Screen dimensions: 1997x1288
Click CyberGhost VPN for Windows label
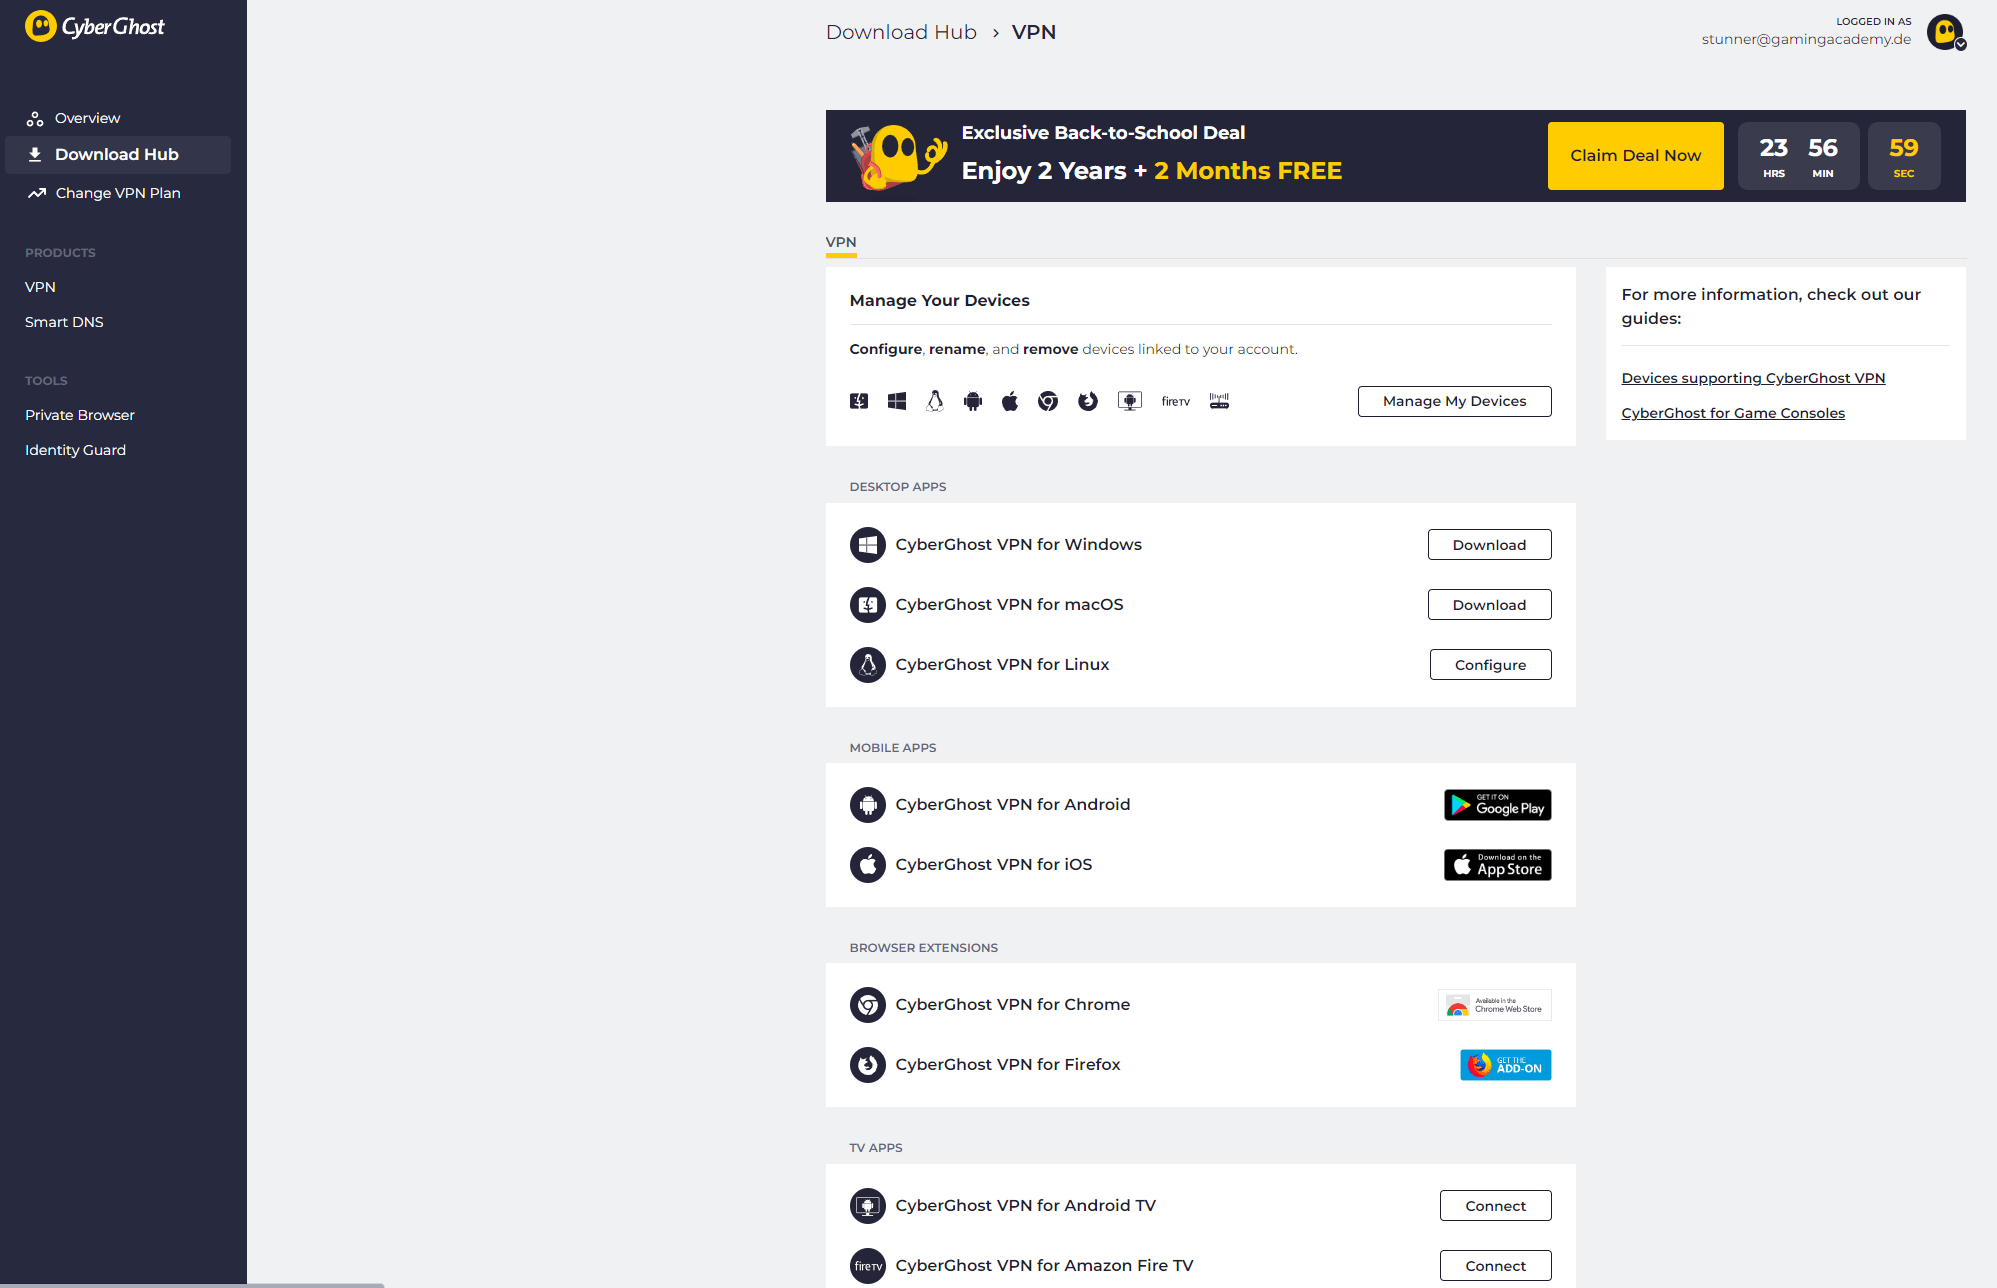(1018, 545)
